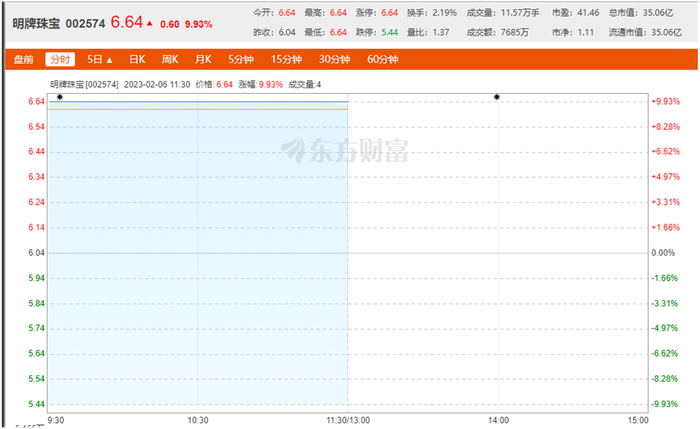Click the right axis label -9.93%

pos(665,404)
